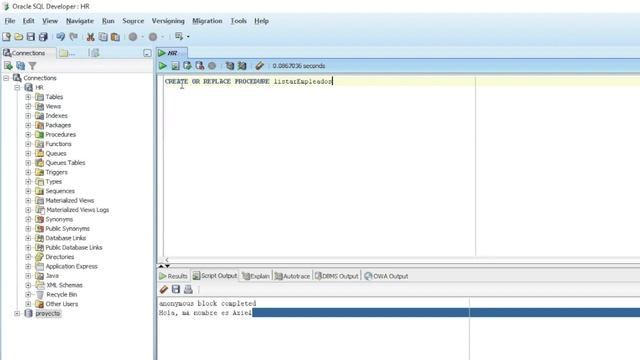Click Explain Plan icon in worksheet toolbar

click(x=230, y=66)
